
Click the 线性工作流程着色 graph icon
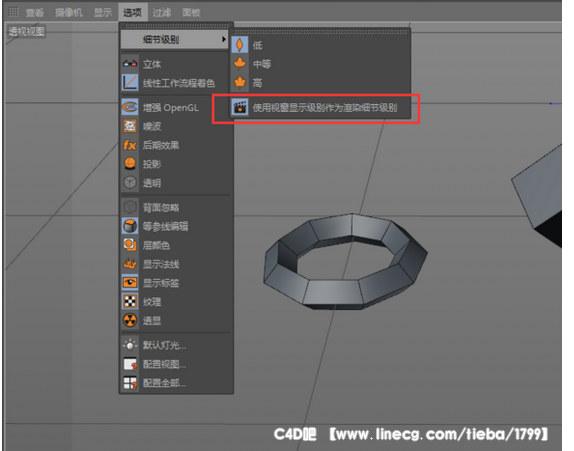(130, 83)
